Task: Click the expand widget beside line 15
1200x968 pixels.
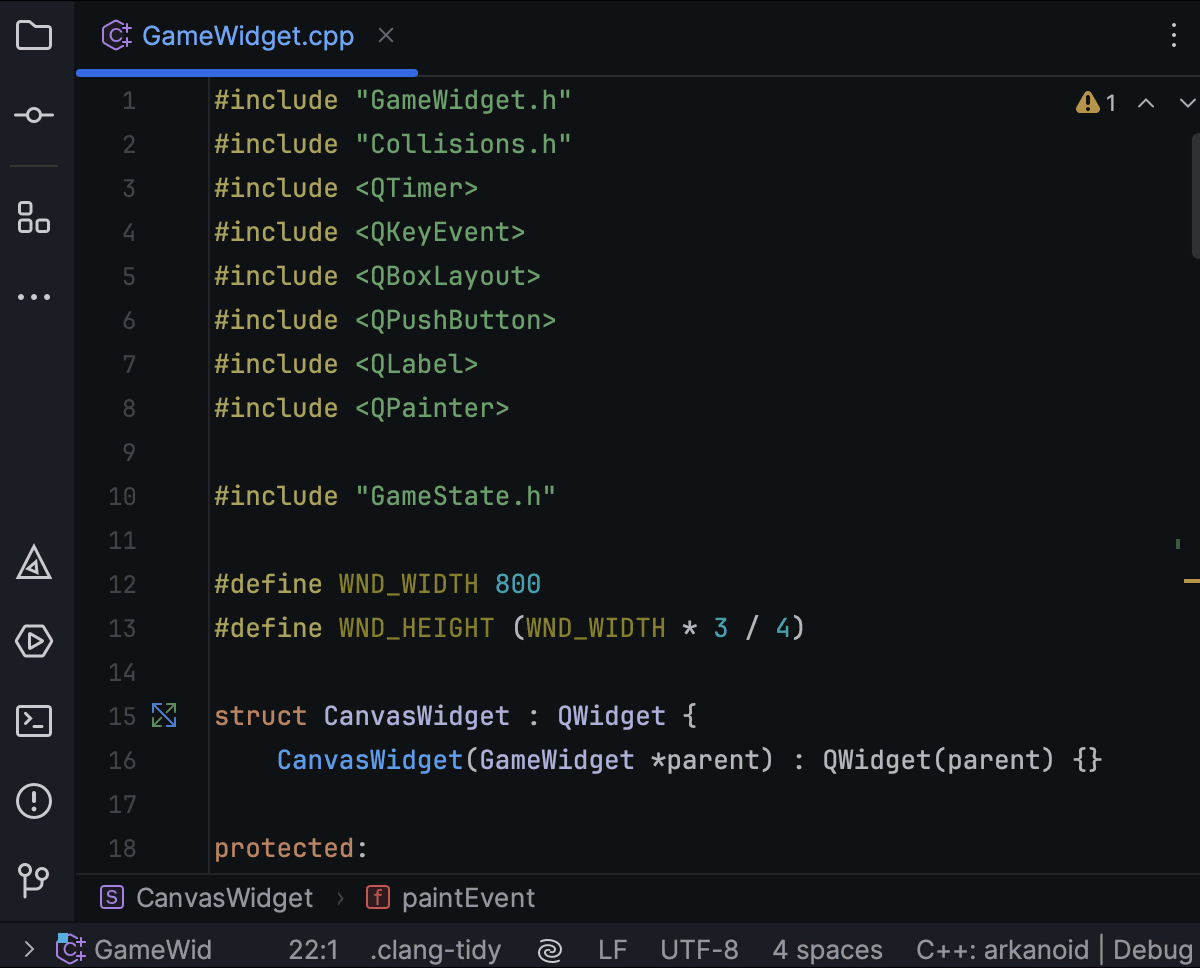Action: [164, 715]
